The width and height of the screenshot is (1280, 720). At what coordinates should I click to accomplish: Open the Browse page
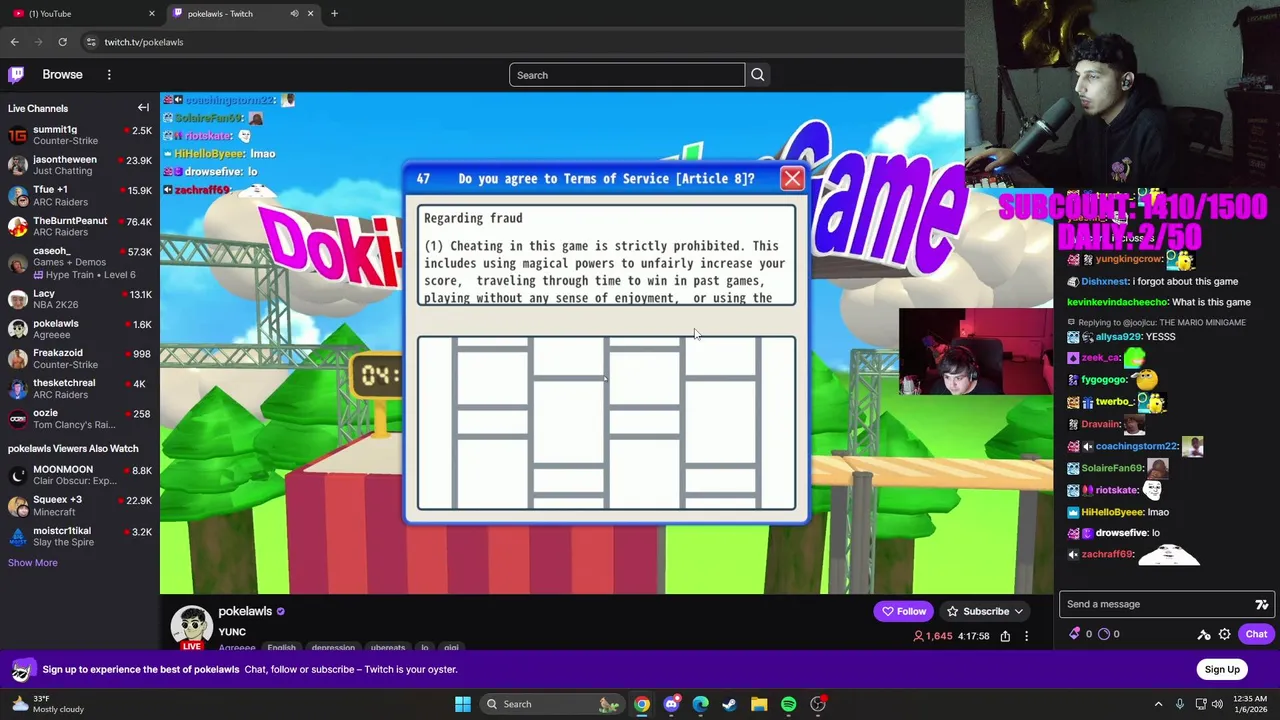click(62, 75)
